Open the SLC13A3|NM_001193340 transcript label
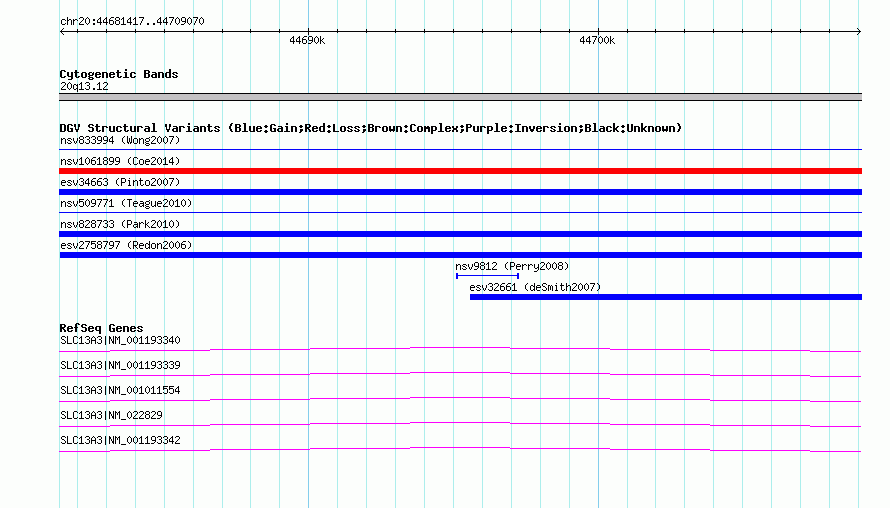Screen dimensions: 890x508 point(120,341)
